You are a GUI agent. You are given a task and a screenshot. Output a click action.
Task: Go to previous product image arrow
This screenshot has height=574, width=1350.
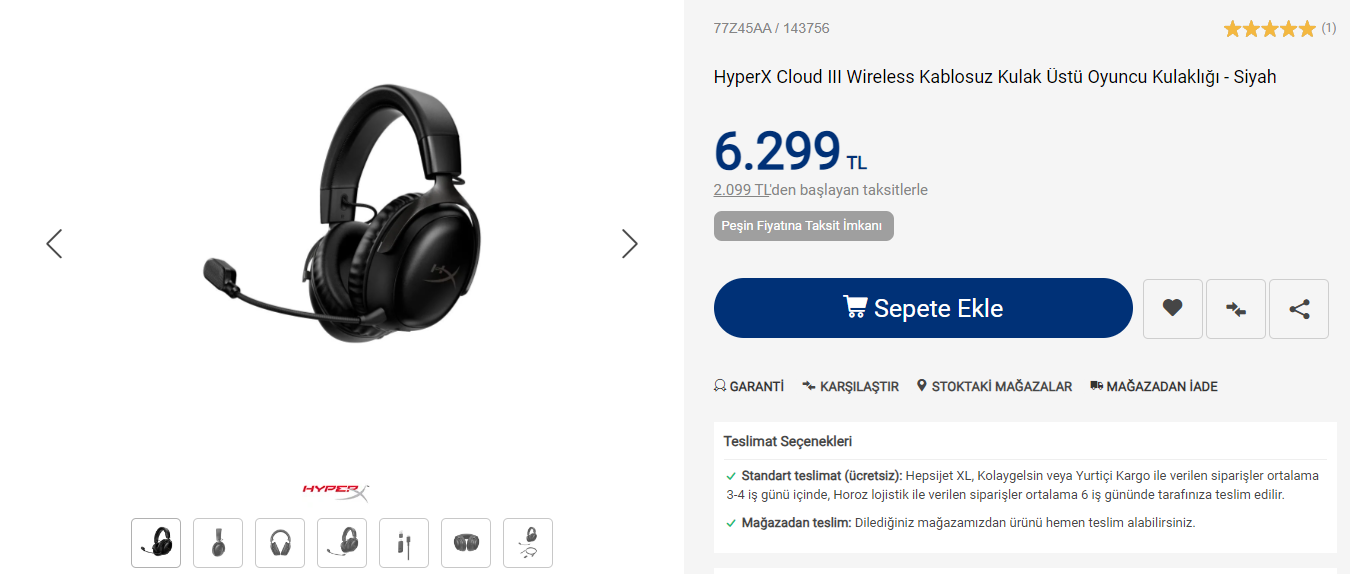coord(54,244)
